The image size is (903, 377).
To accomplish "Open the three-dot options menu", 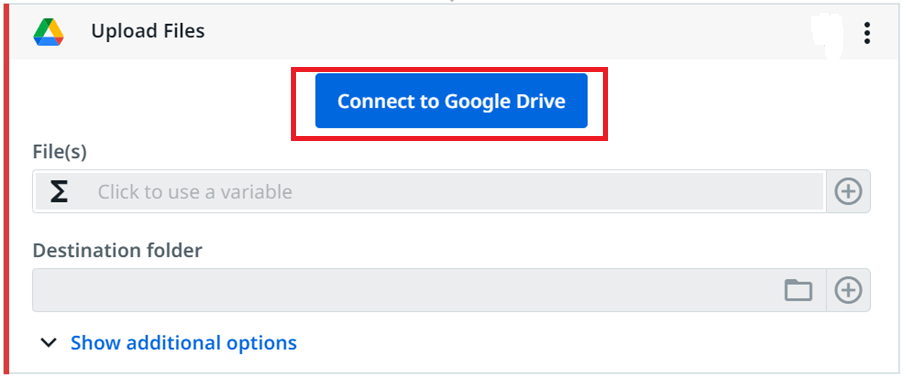I will (x=867, y=33).
